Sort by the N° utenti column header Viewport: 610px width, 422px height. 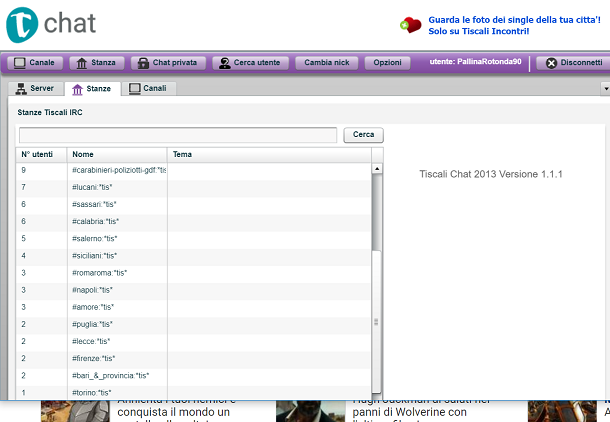click(41, 154)
